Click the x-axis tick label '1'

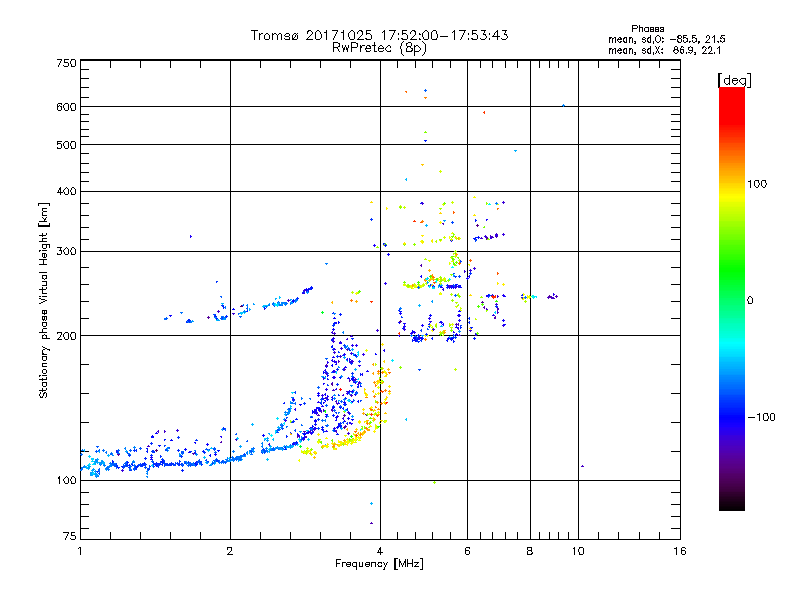[x=80, y=551]
